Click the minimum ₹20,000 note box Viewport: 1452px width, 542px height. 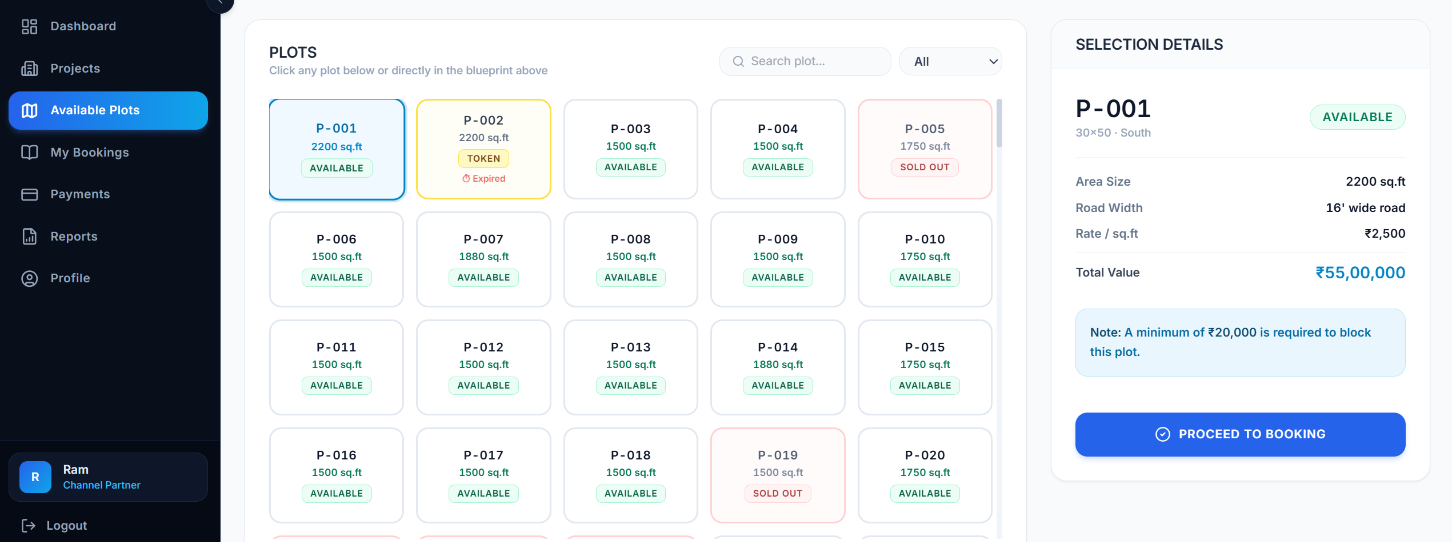[x=1240, y=342]
